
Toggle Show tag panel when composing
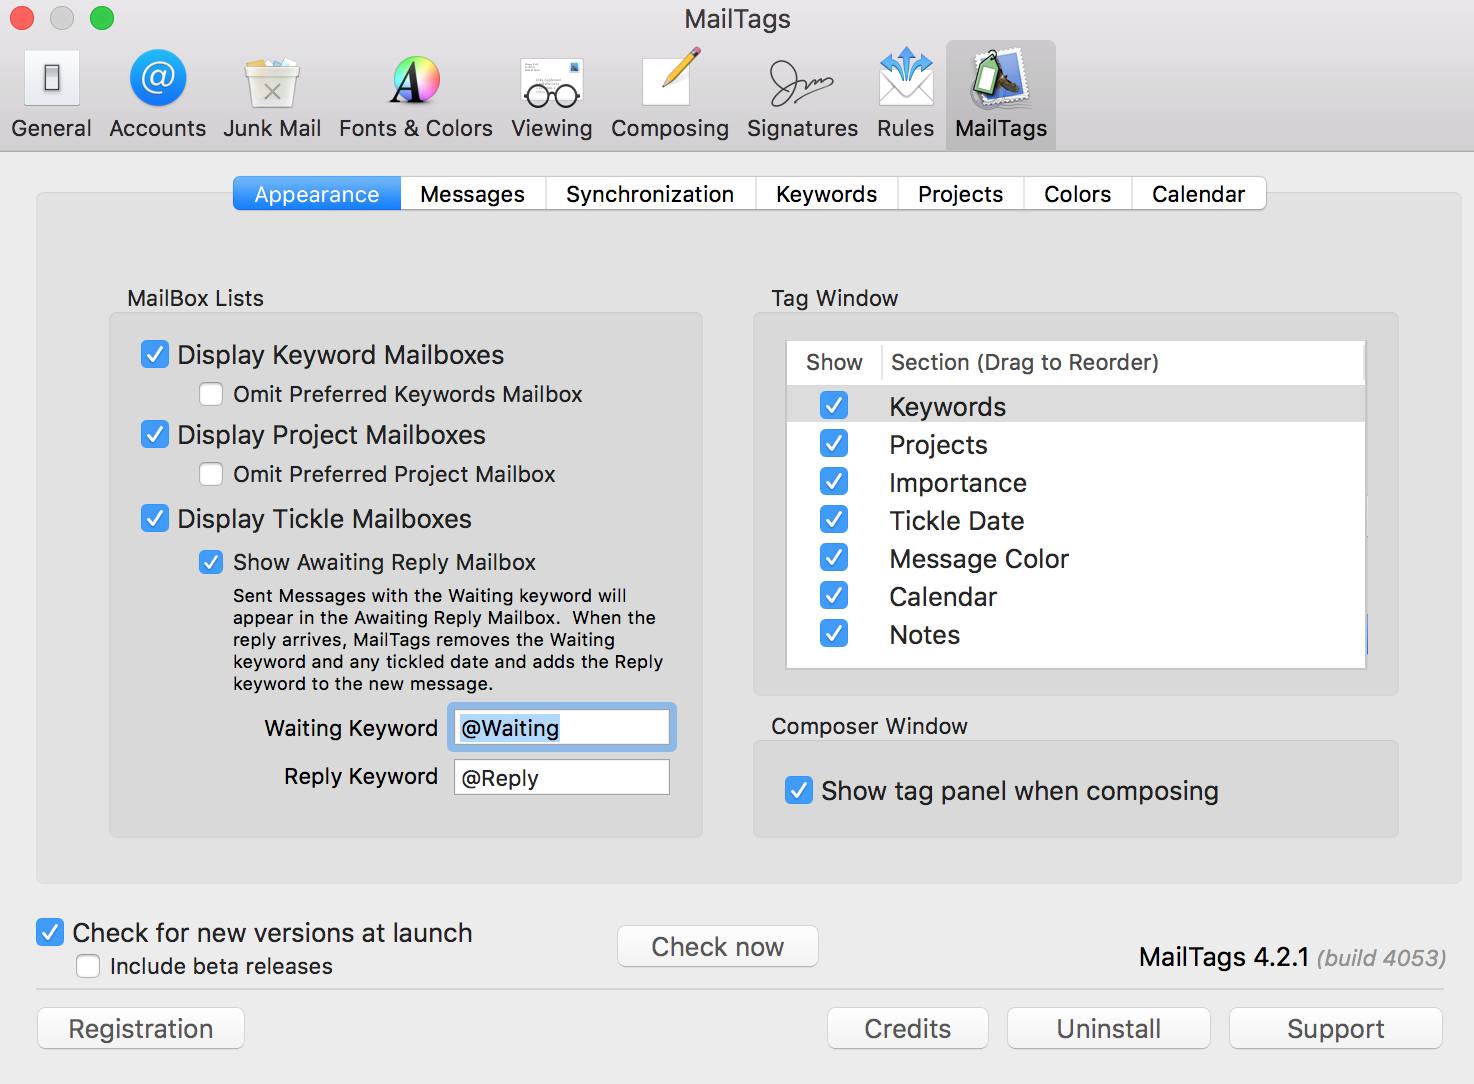799,791
